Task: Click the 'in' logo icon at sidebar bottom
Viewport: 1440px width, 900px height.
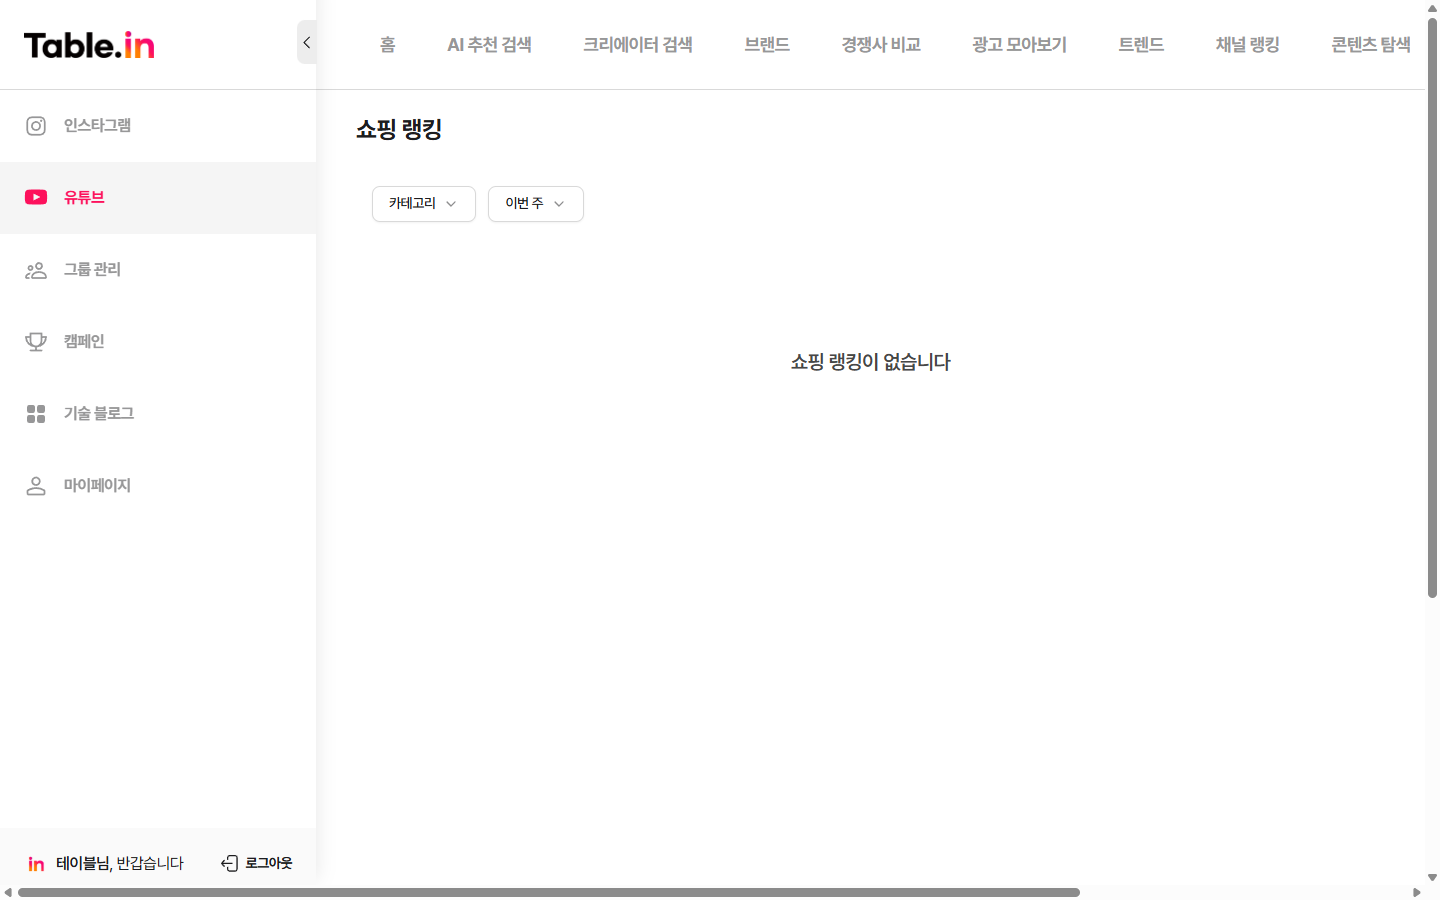Action: click(36, 863)
